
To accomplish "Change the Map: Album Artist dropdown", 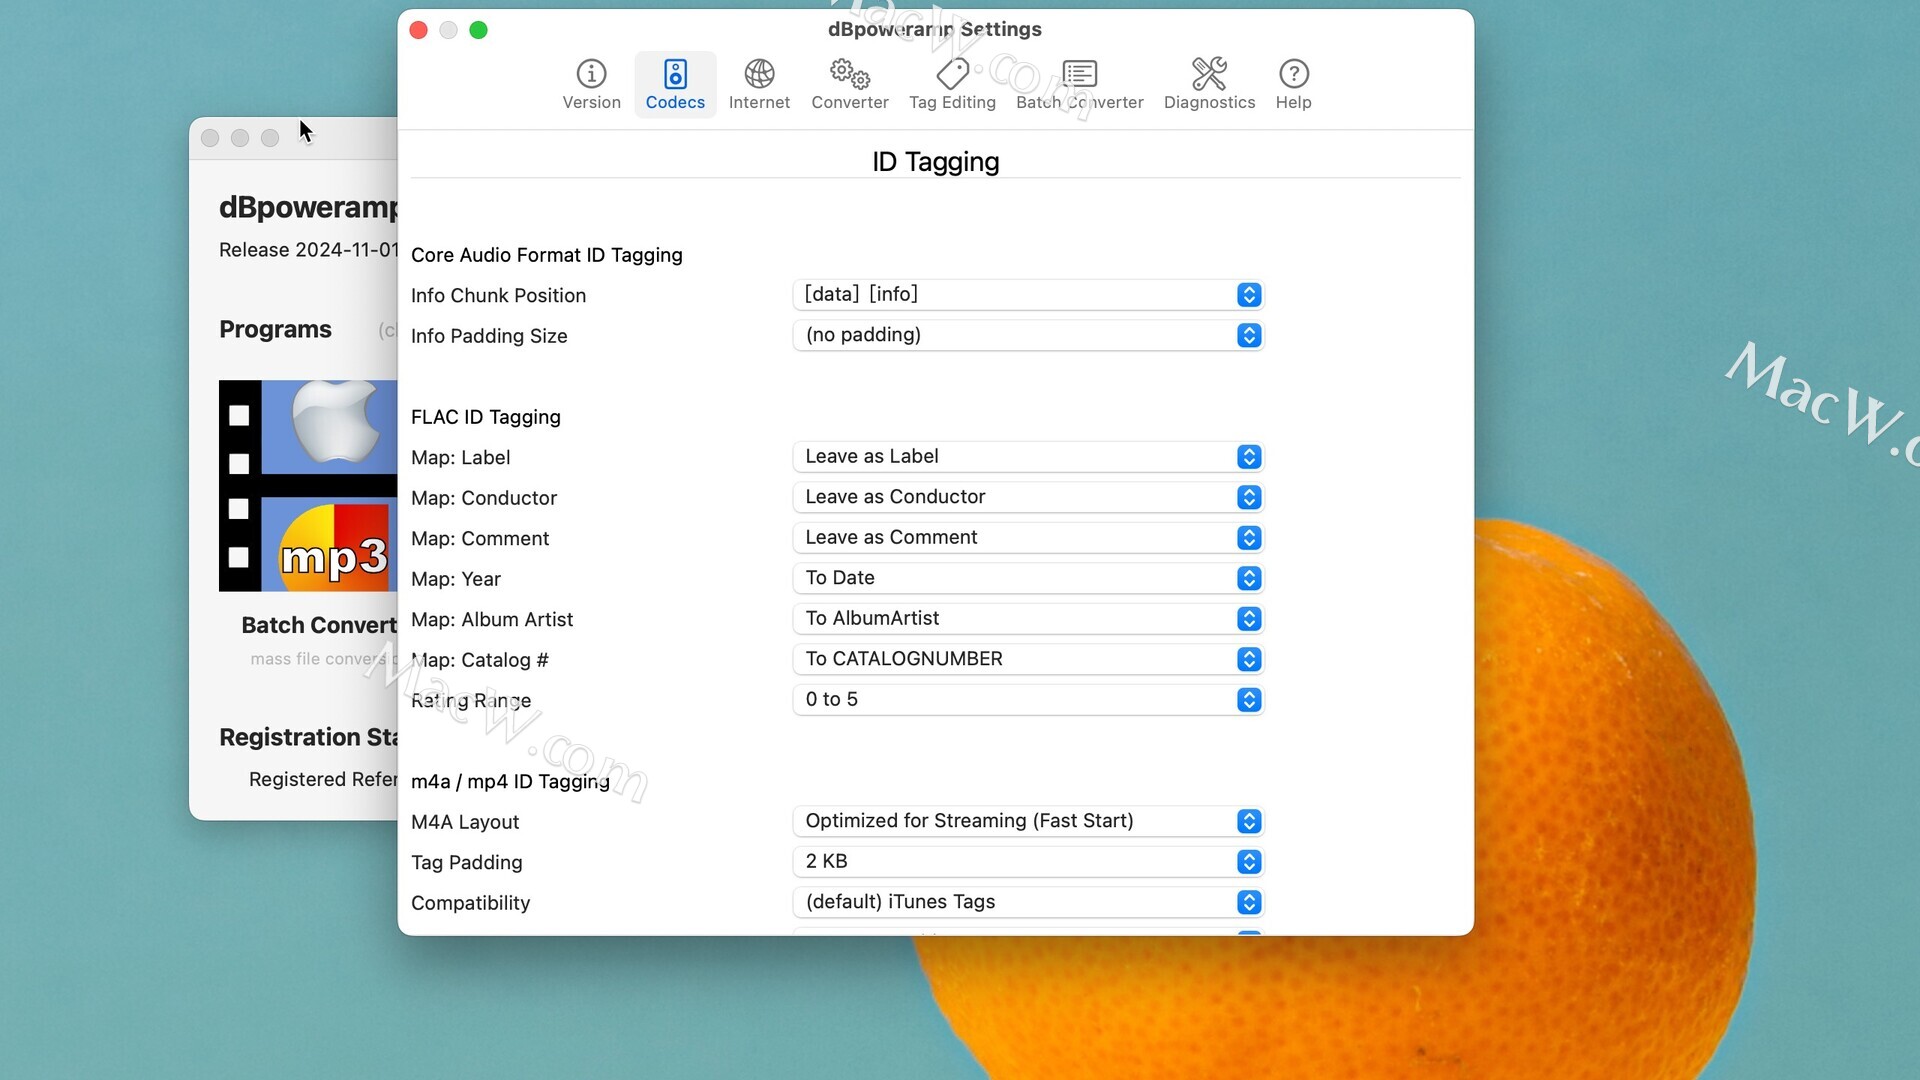I will pos(1028,618).
